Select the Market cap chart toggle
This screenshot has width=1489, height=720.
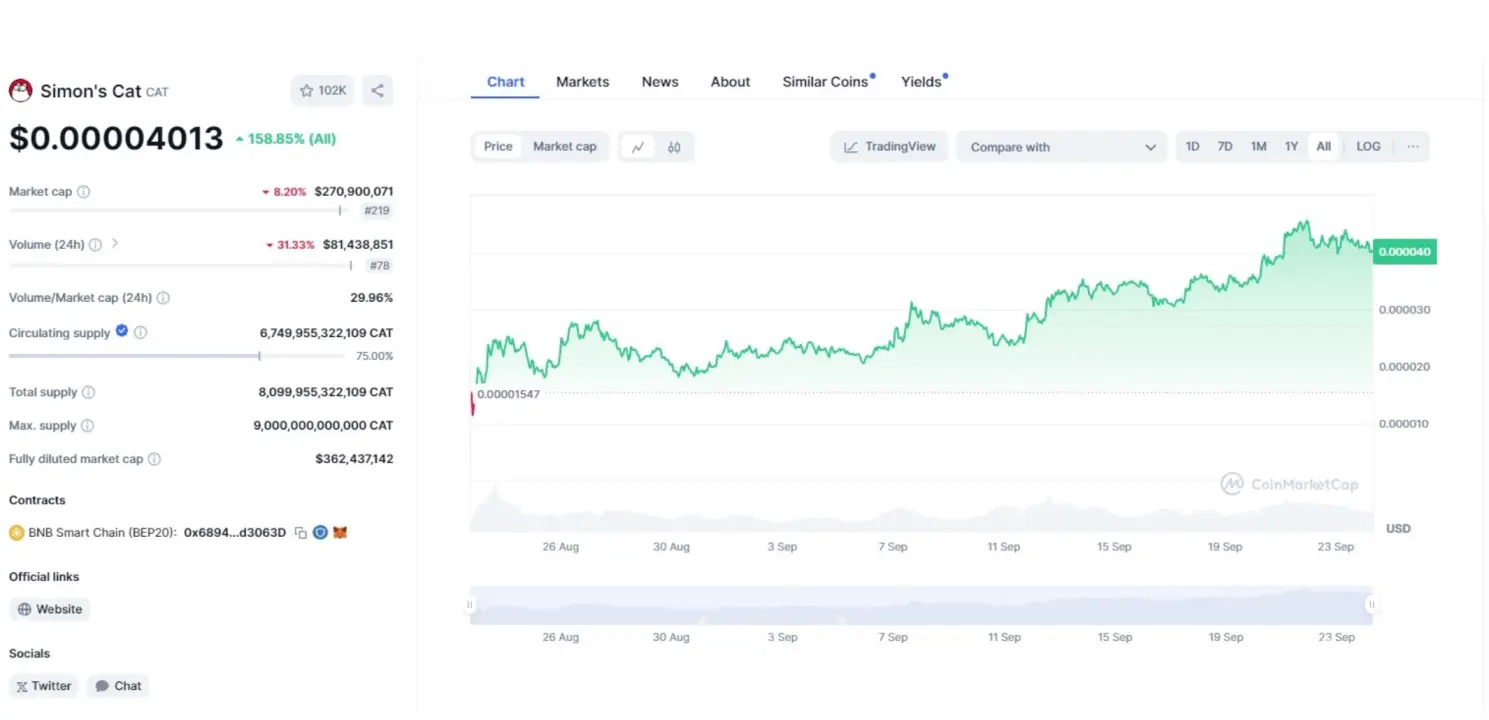564,147
